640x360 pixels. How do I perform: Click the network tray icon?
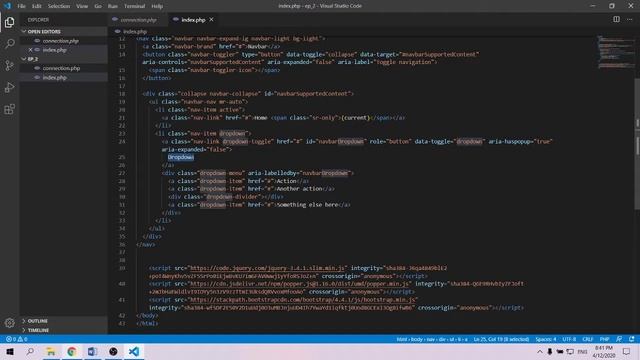coord(570,351)
